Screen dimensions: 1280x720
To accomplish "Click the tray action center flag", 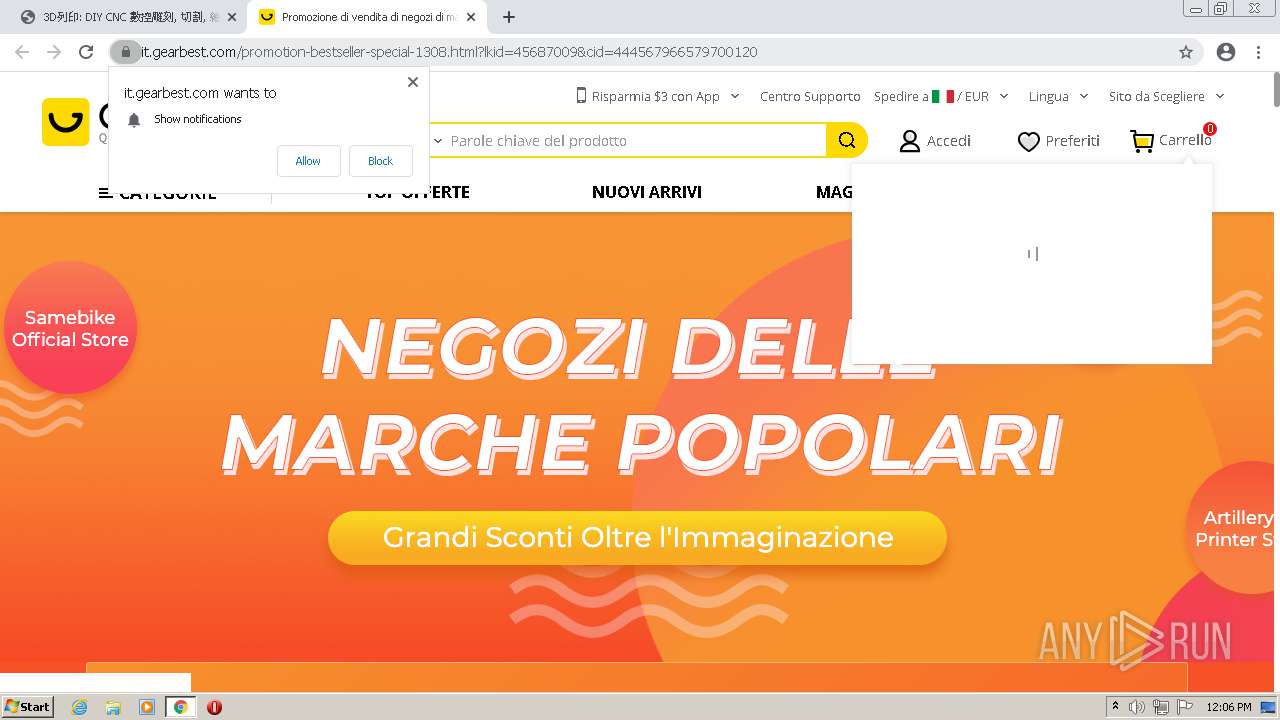I will tap(1184, 707).
